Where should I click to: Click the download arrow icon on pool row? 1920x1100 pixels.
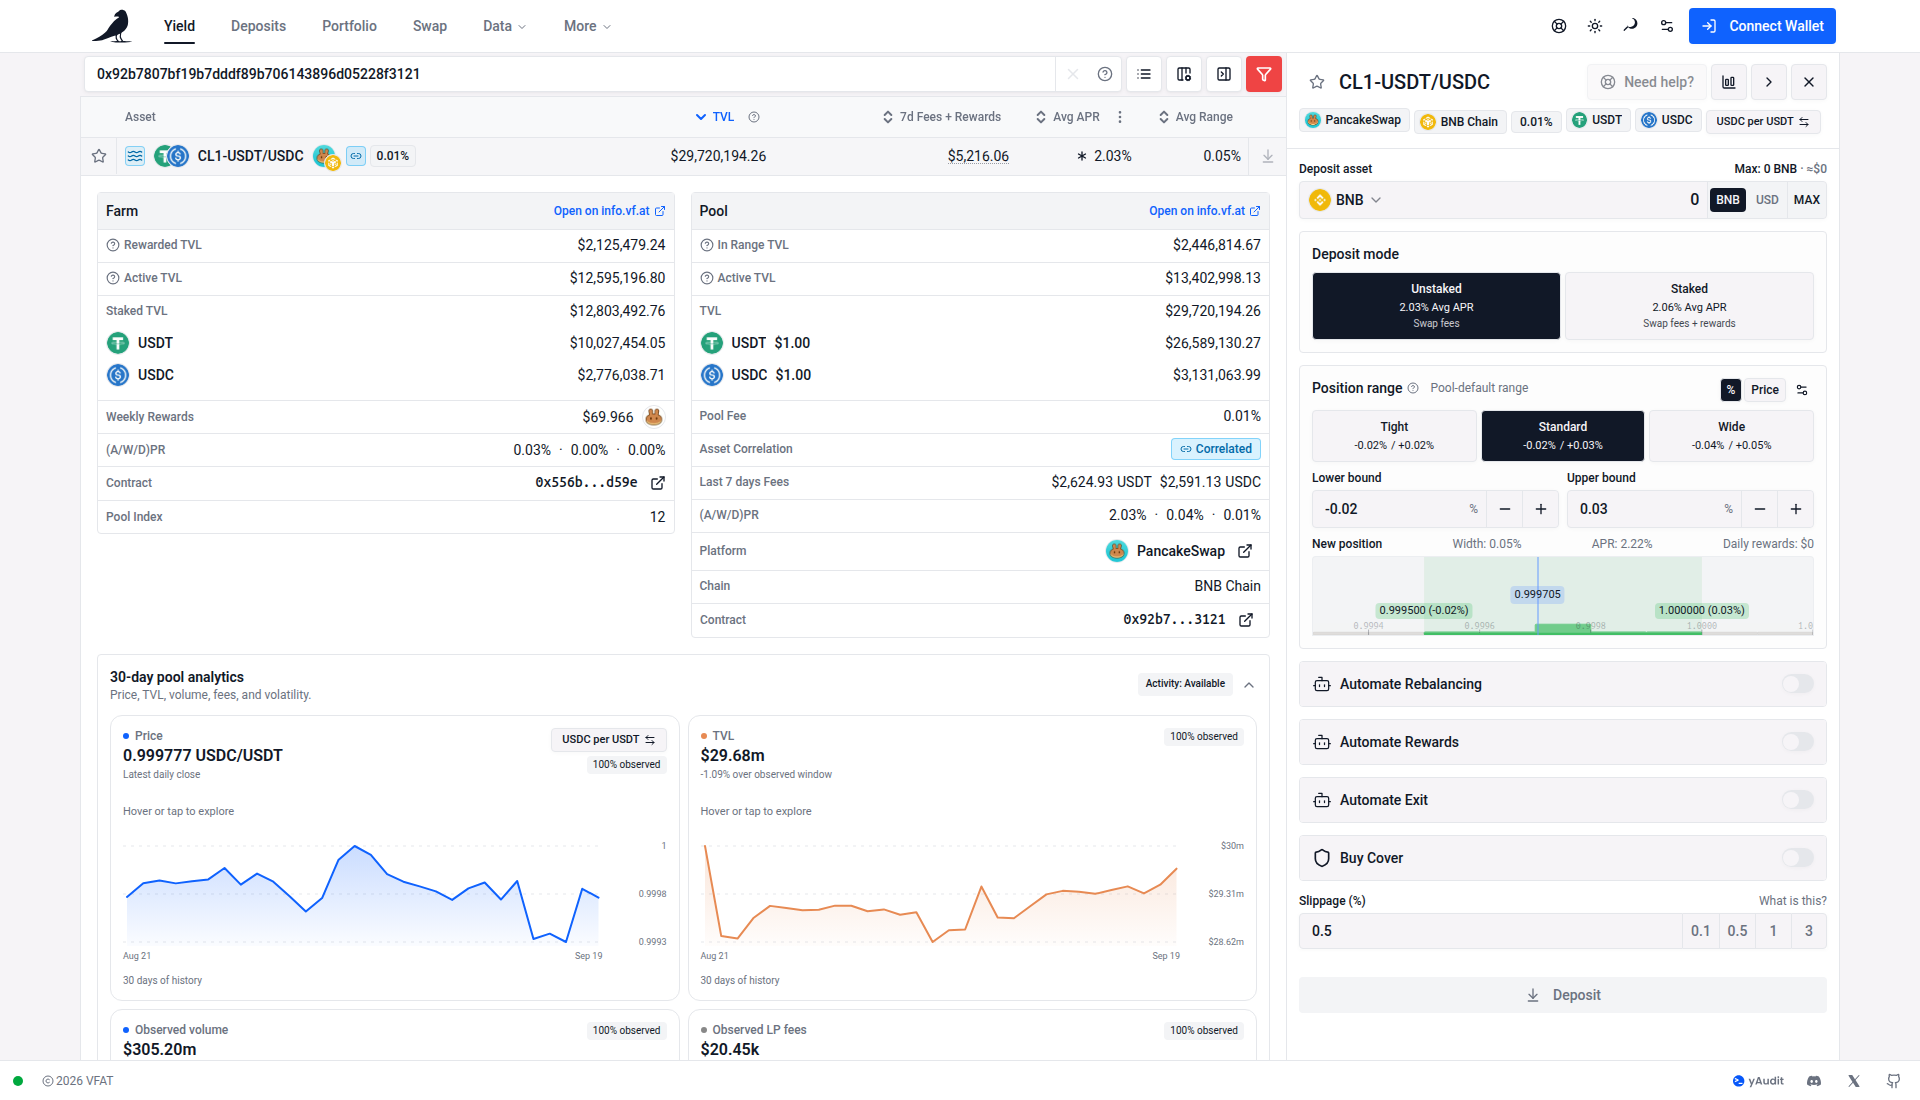pos(1268,156)
